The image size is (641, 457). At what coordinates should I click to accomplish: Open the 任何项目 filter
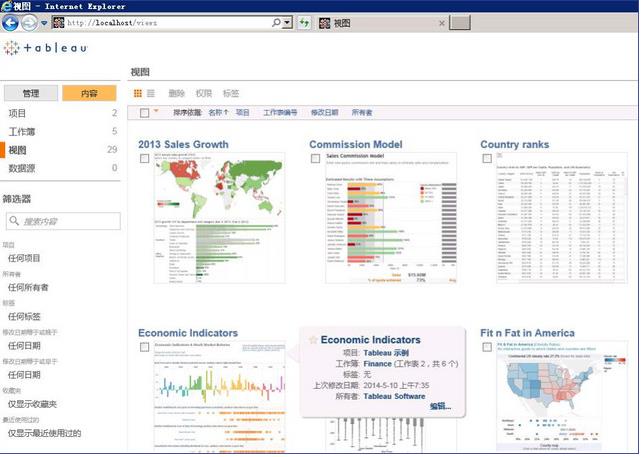pos(24,258)
